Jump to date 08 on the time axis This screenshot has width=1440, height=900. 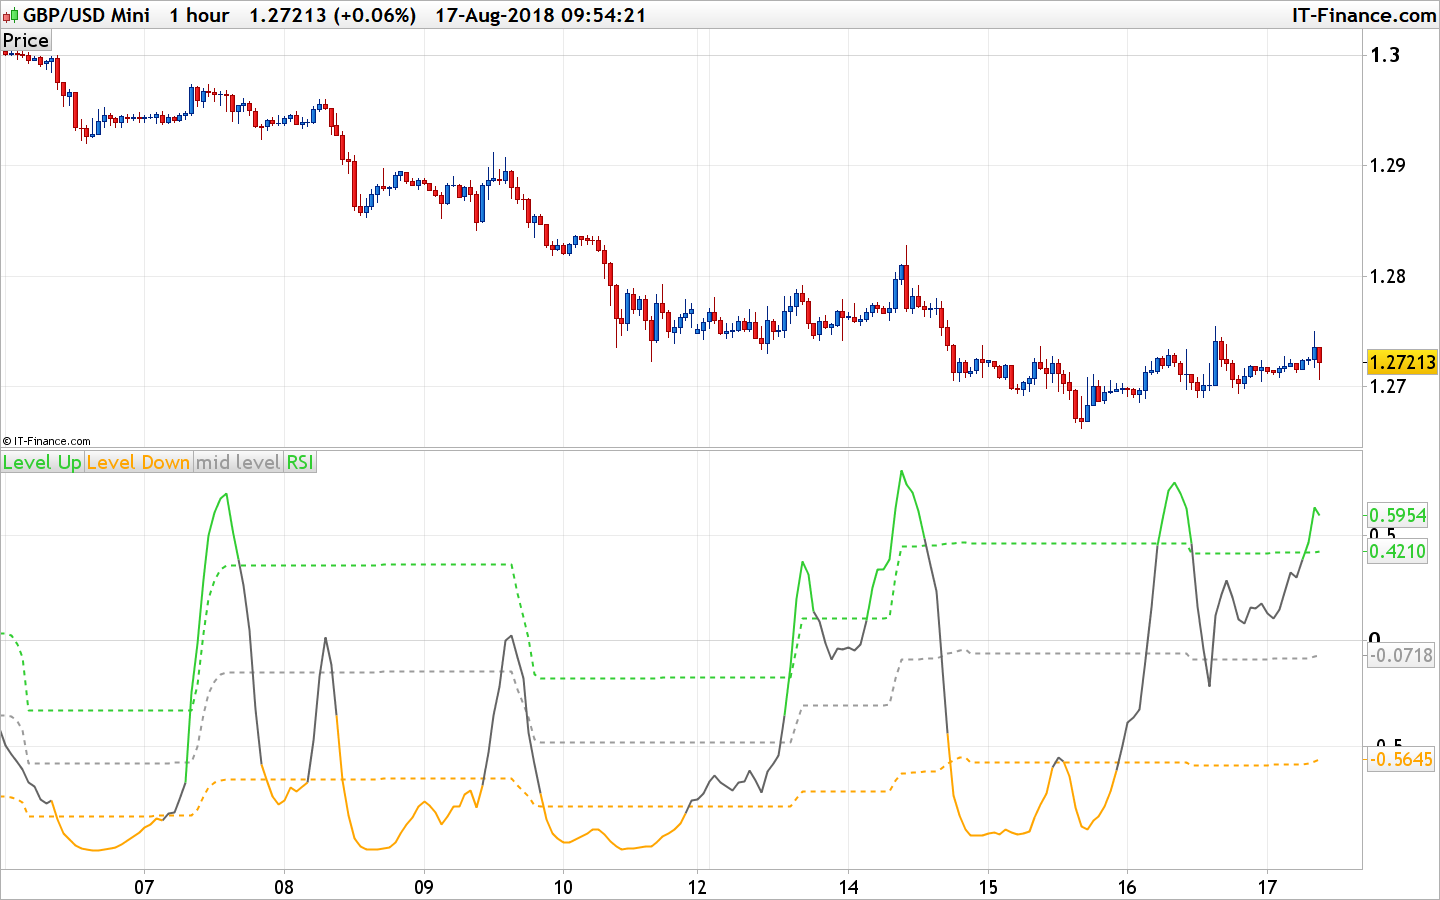284,887
